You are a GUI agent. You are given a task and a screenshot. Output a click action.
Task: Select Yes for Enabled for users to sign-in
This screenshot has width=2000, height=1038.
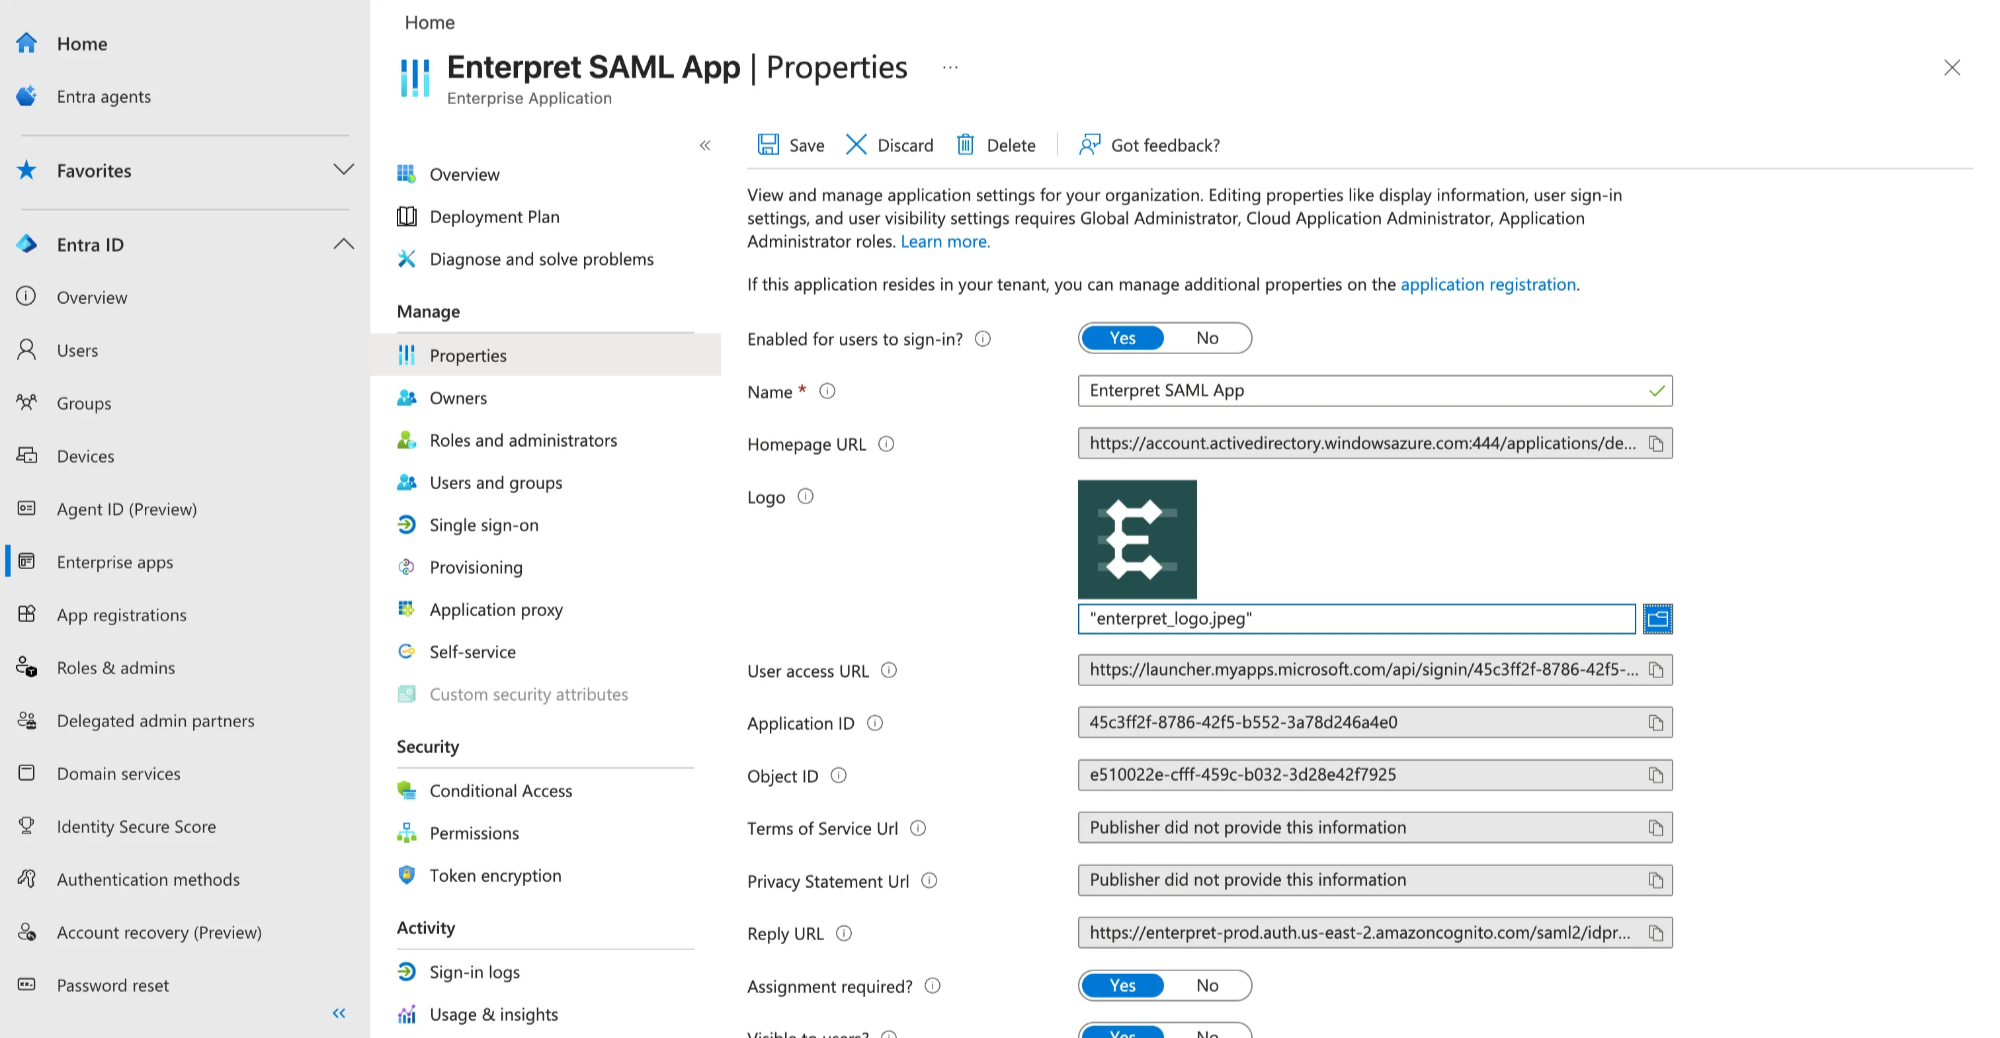(x=1122, y=338)
